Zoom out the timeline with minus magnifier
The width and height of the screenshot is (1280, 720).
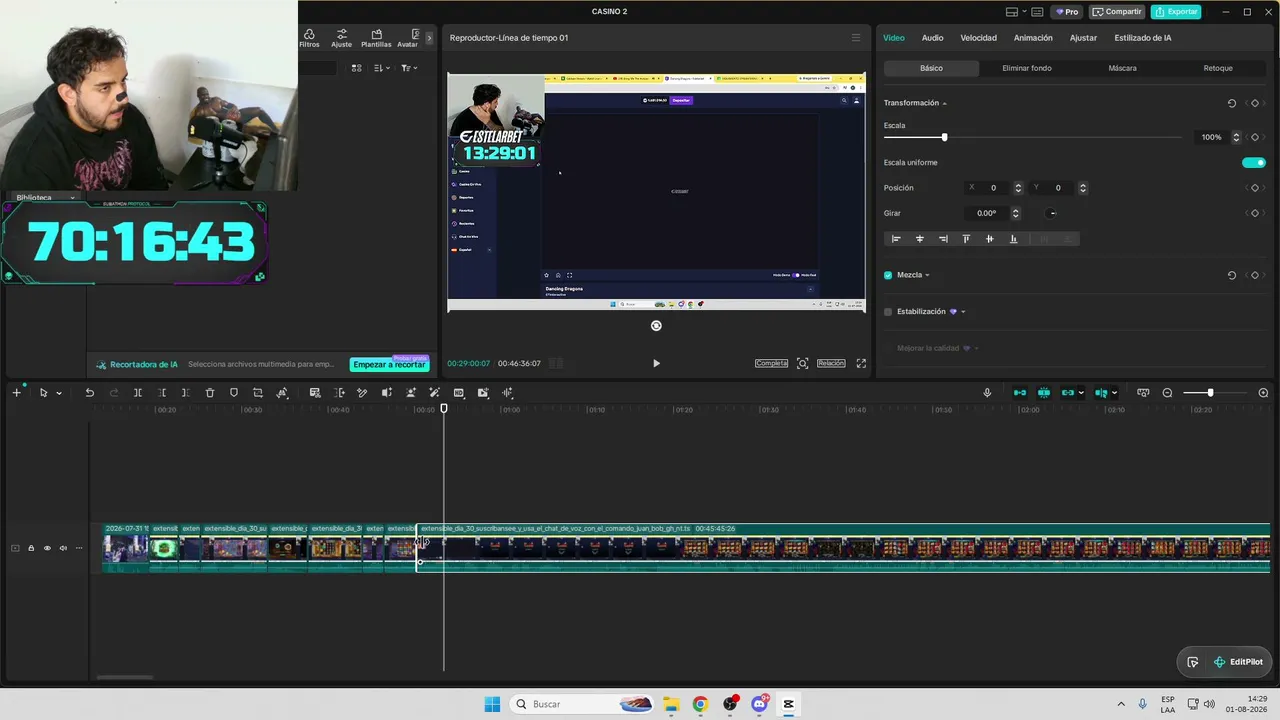point(1167,393)
